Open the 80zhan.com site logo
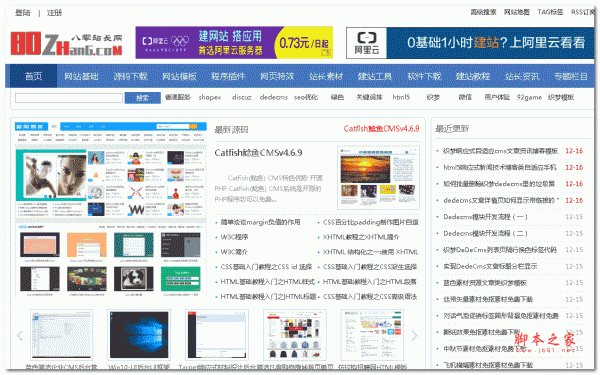600x375 pixels. (67, 44)
